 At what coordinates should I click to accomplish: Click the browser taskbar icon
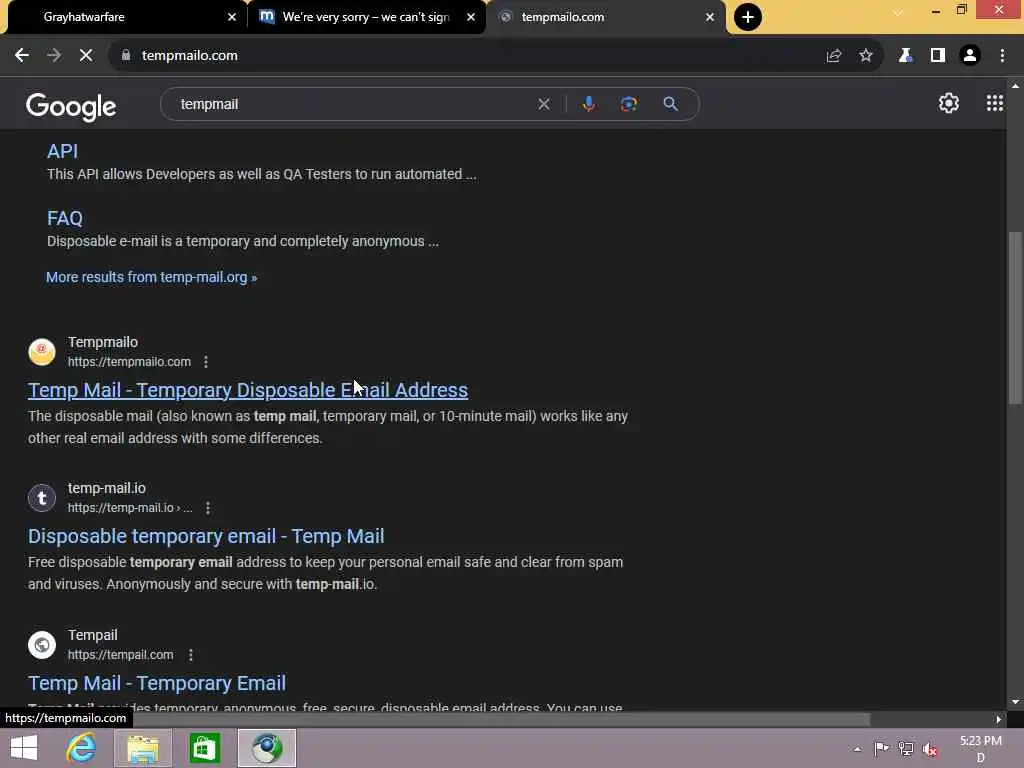pyautogui.click(x=266, y=748)
